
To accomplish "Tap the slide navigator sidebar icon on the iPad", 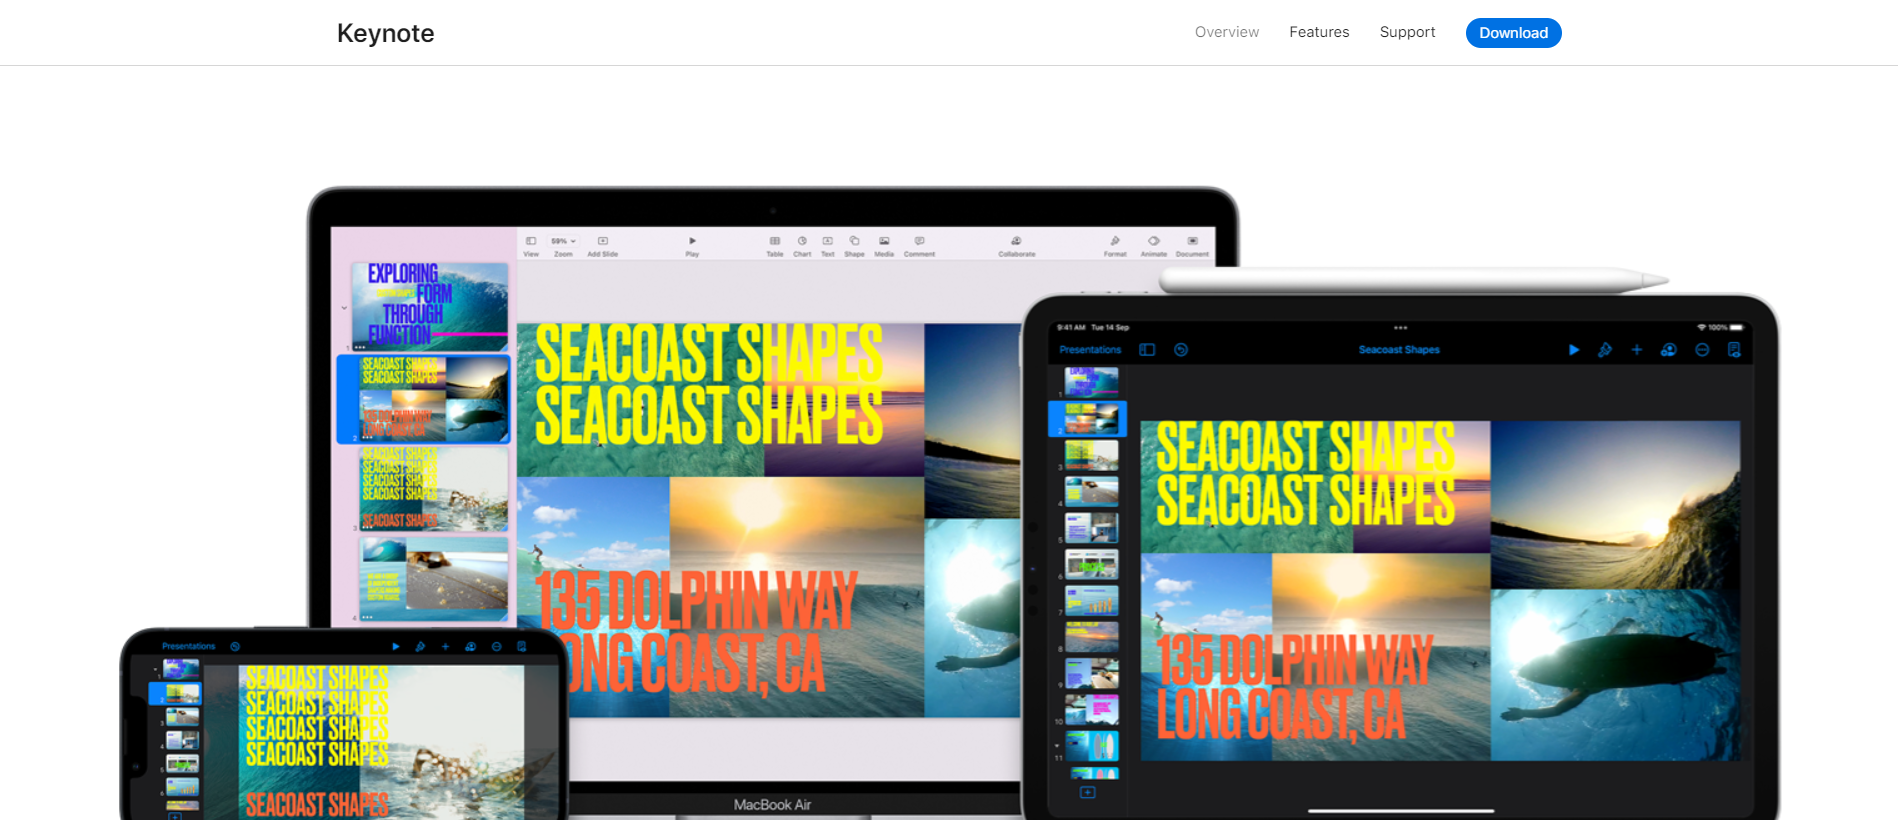I will (1147, 350).
